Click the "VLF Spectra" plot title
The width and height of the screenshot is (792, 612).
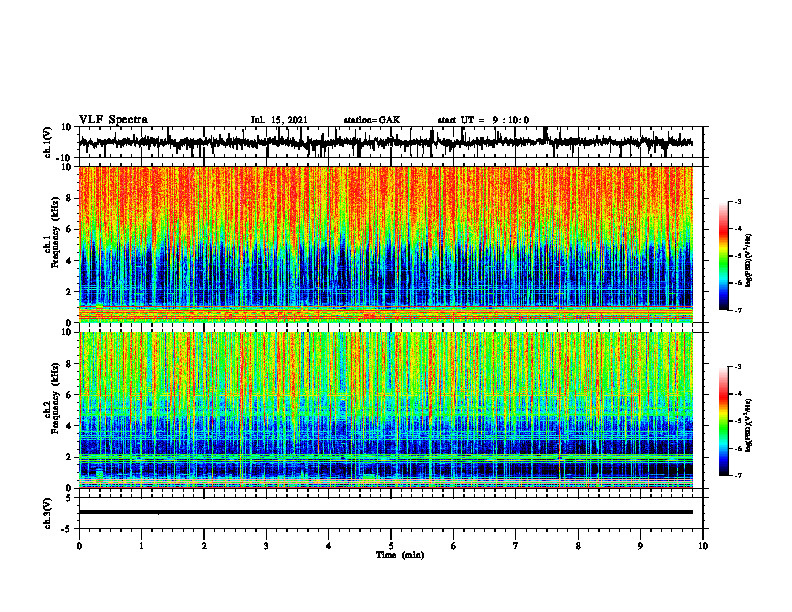point(113,120)
